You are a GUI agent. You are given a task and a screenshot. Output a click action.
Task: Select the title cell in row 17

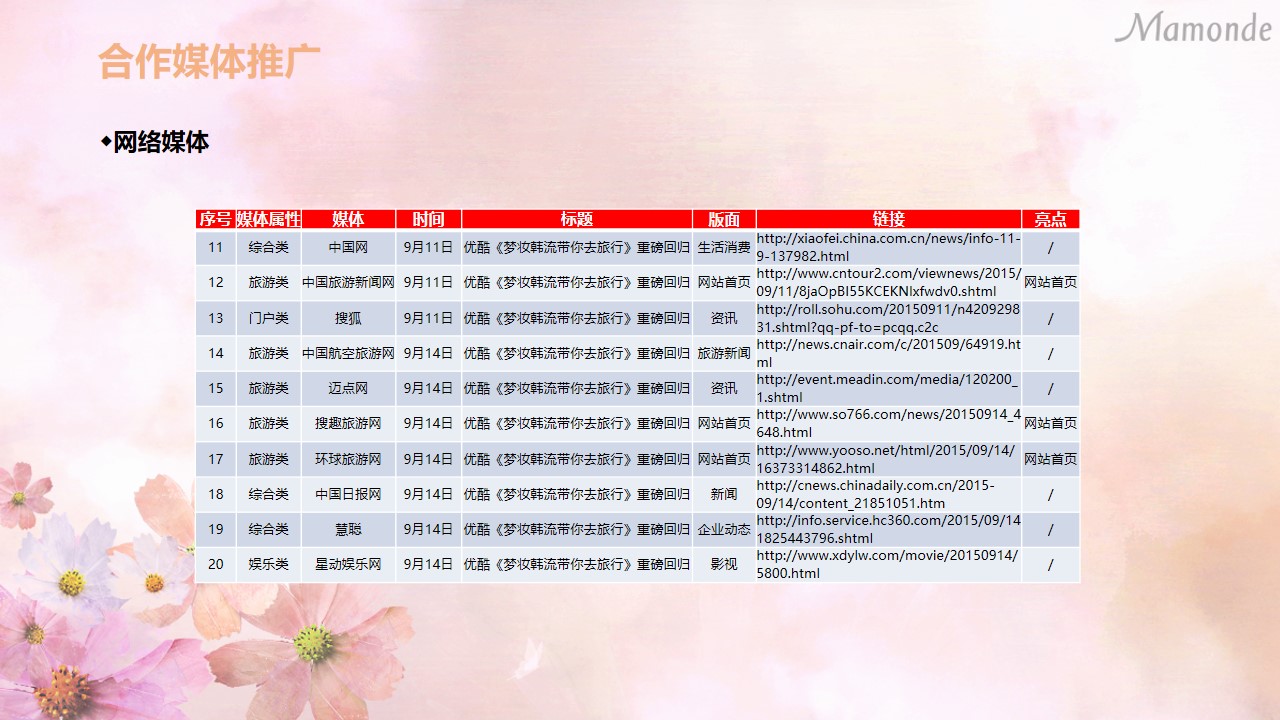(x=577, y=459)
